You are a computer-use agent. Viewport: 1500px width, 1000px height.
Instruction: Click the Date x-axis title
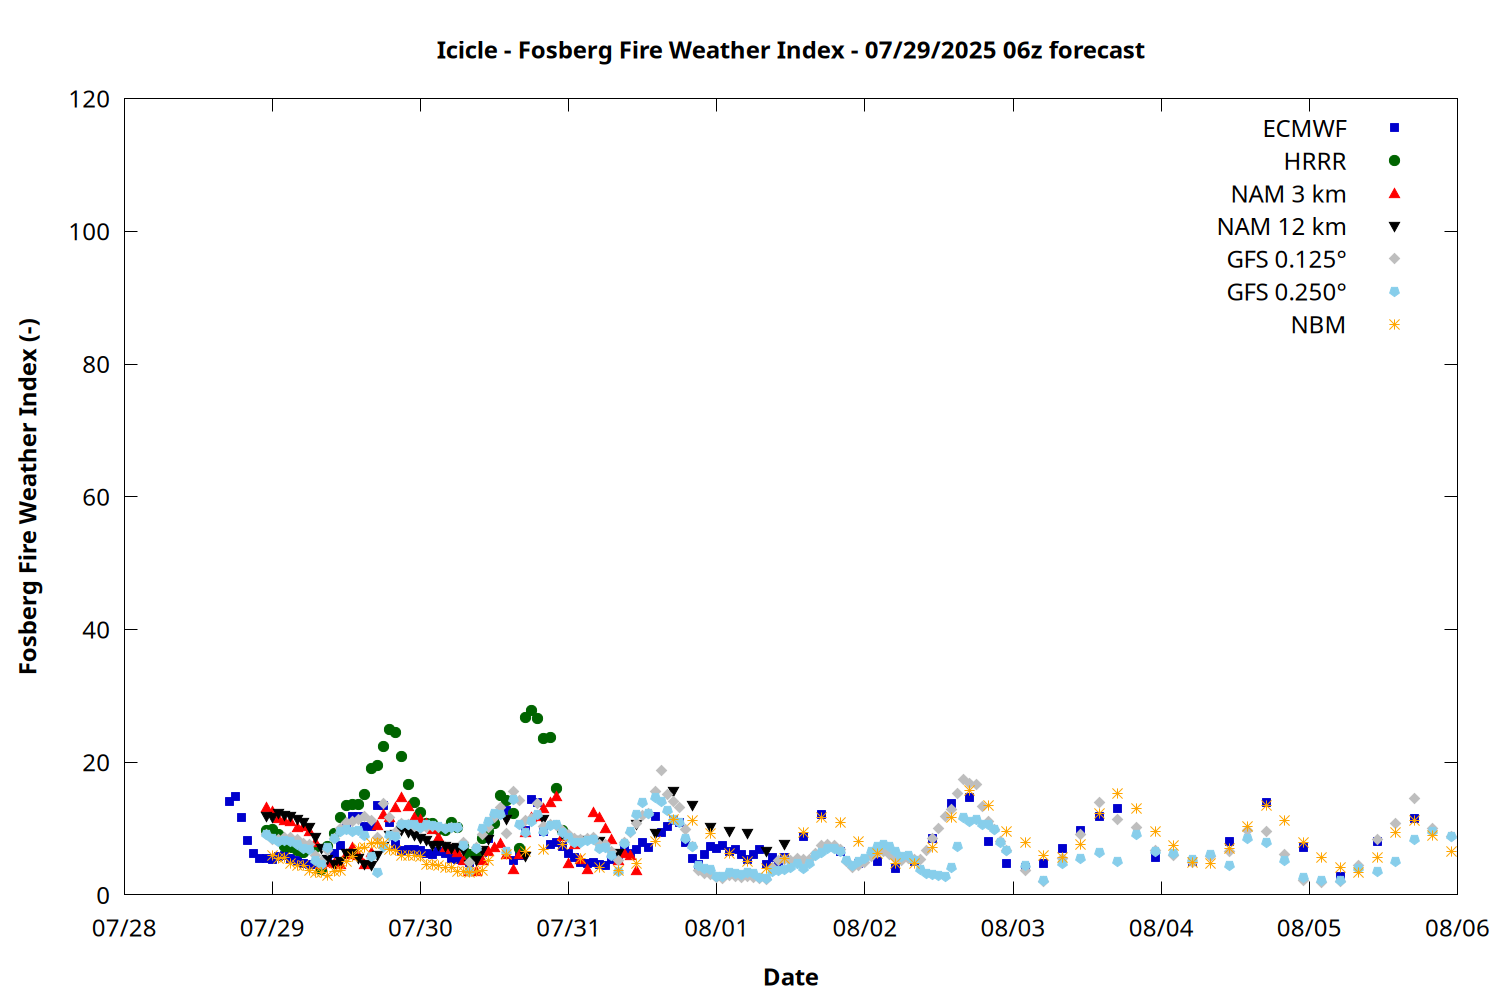point(790,977)
